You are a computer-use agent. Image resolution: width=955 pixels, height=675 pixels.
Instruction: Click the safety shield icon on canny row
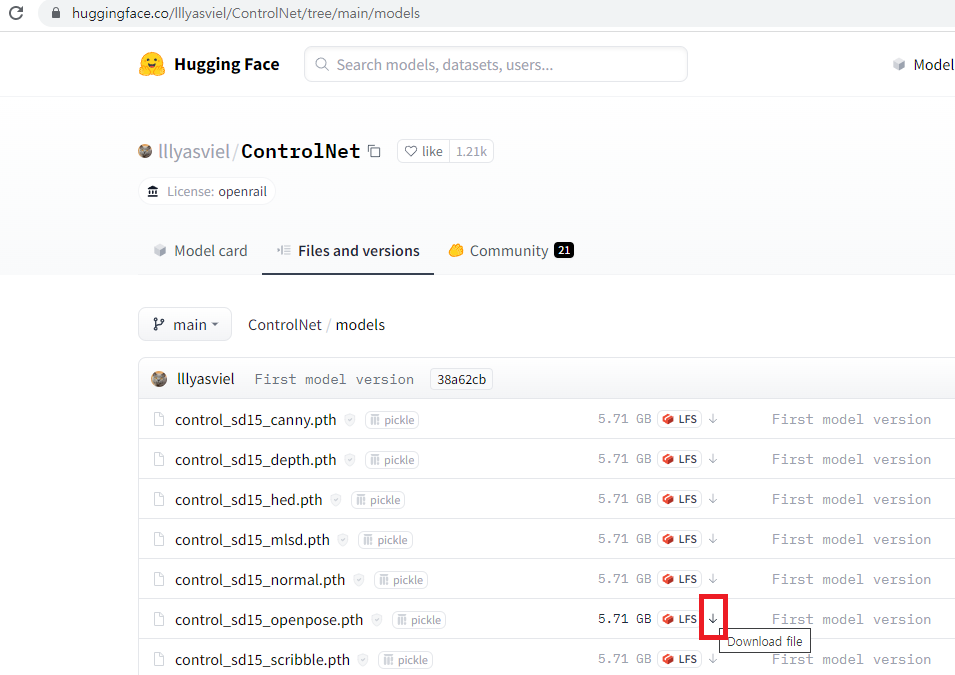[x=350, y=420]
